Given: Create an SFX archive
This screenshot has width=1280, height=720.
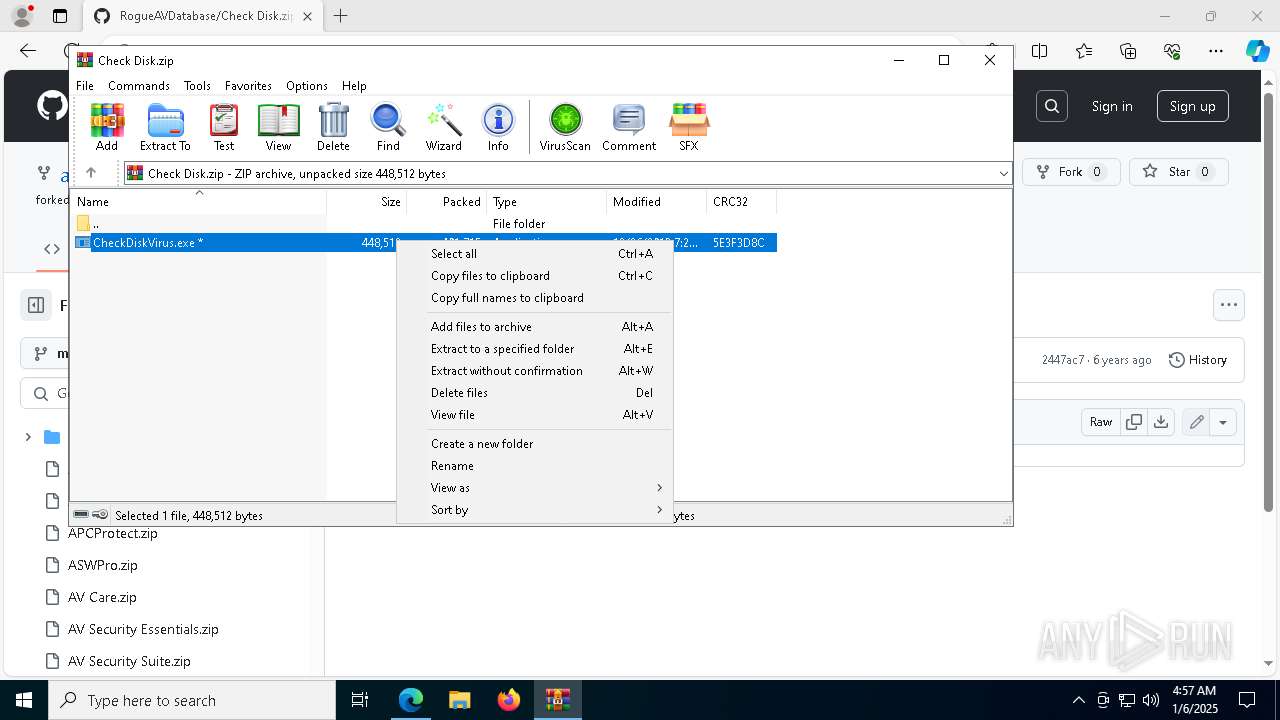Looking at the screenshot, I should tap(689, 127).
